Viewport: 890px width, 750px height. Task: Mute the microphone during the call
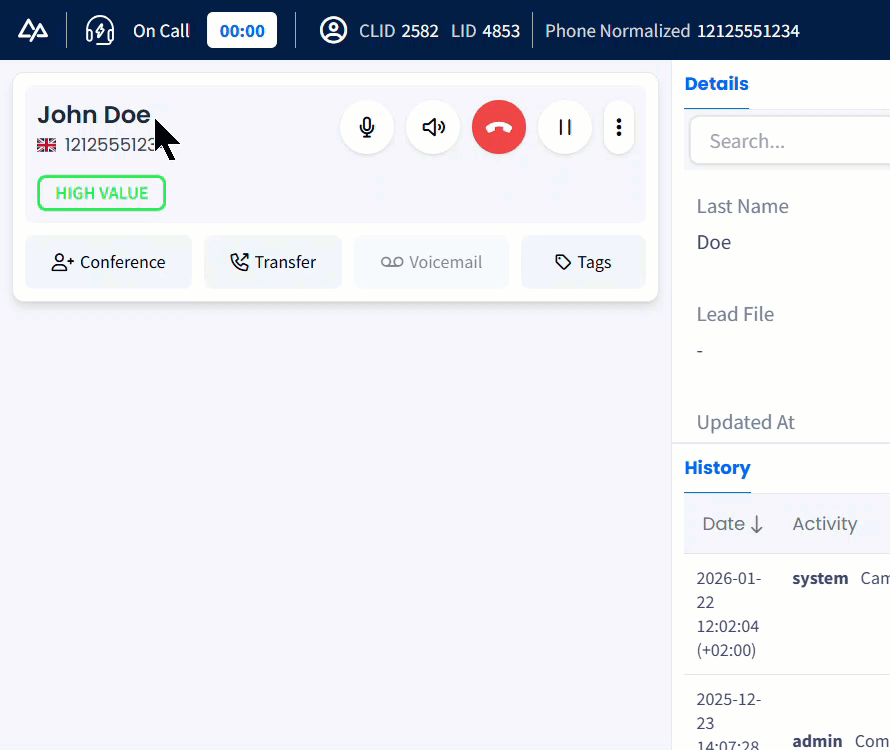[x=367, y=127]
